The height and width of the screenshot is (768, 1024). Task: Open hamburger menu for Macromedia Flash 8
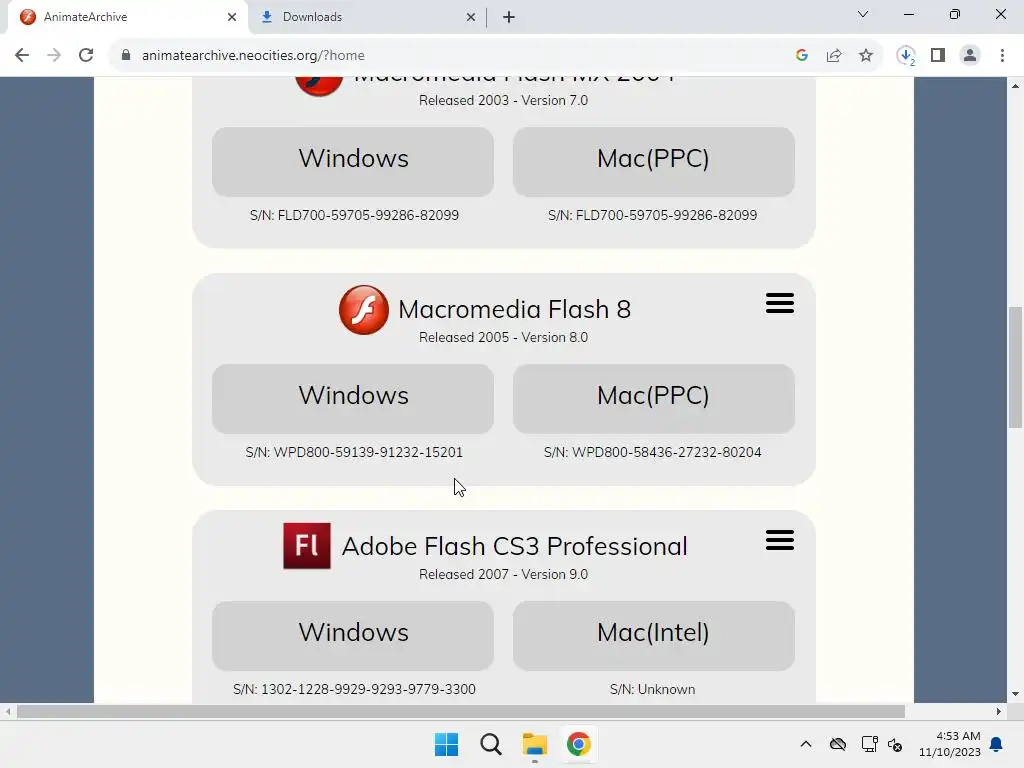(780, 303)
